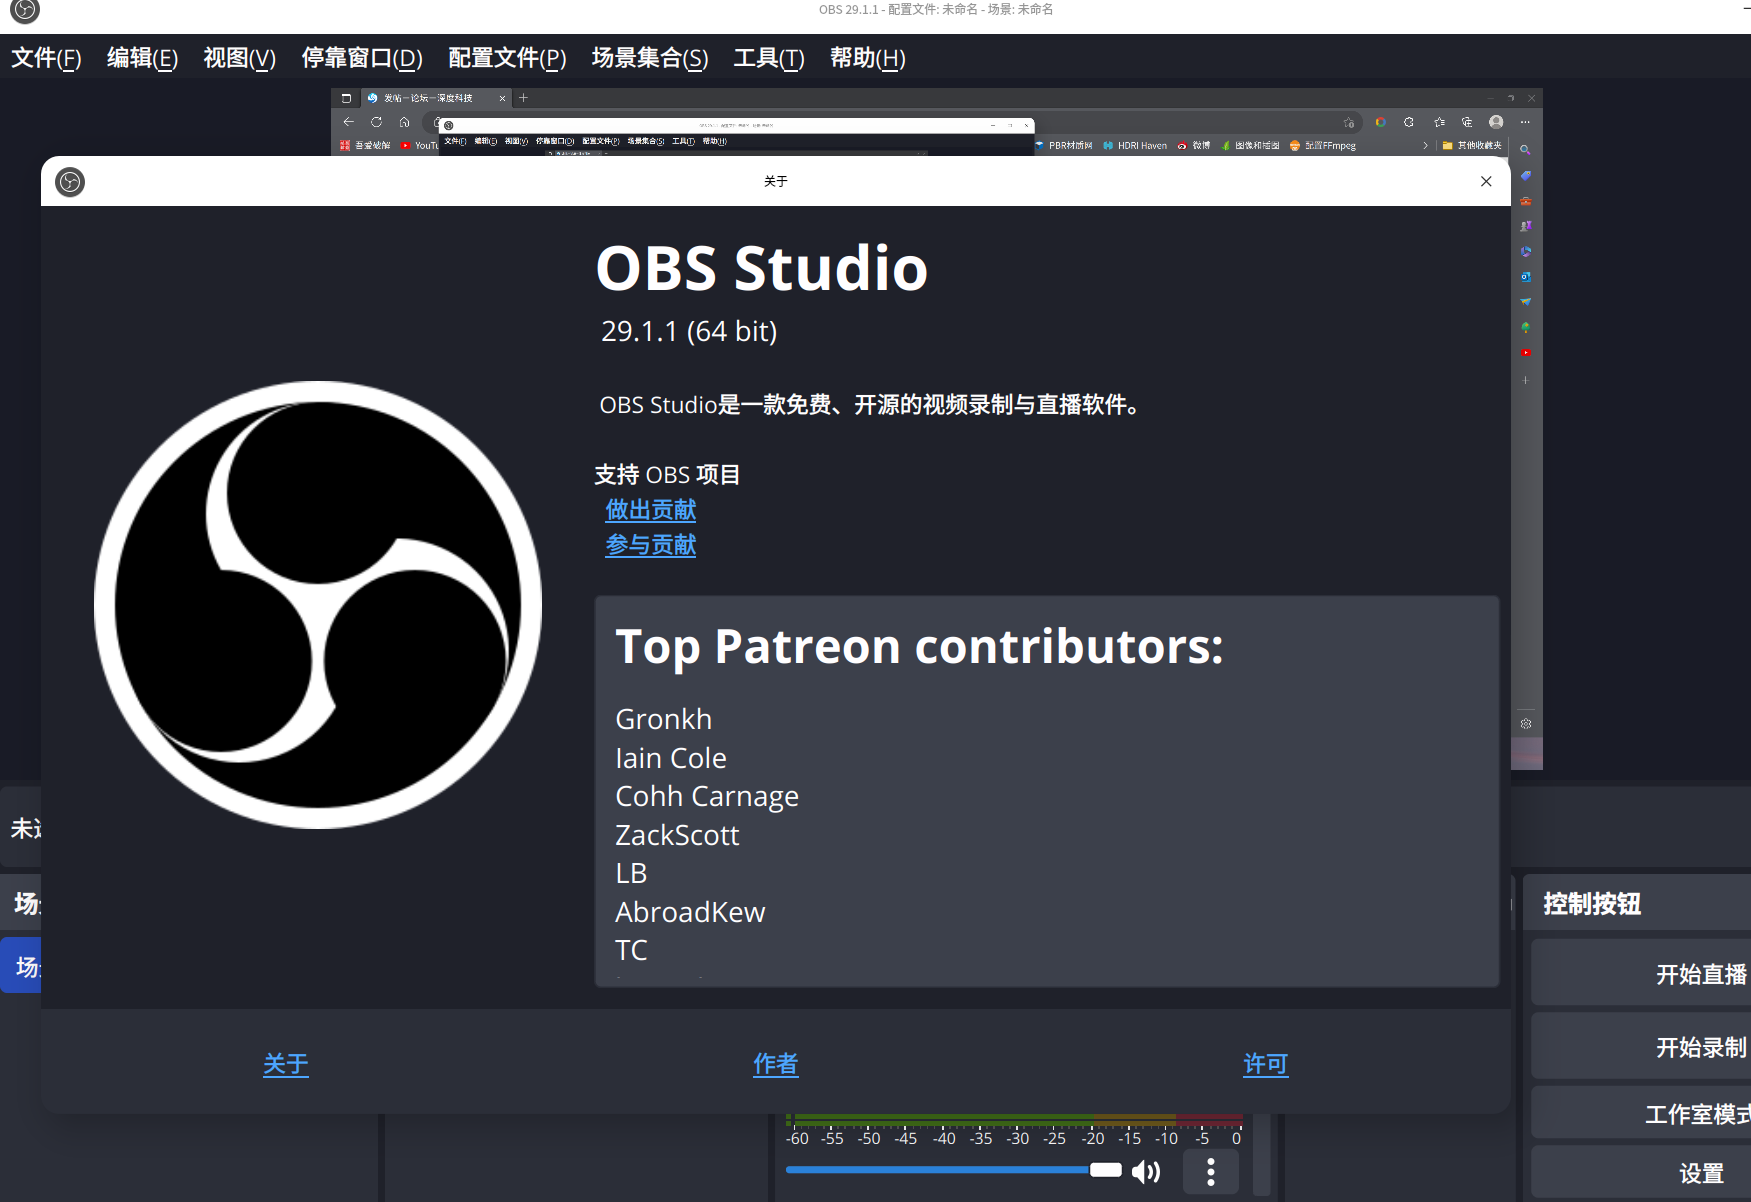The height and width of the screenshot is (1202, 1751).
Task: Select the 发帖 - 论坛 - 深度科技 browser tab
Action: click(435, 98)
